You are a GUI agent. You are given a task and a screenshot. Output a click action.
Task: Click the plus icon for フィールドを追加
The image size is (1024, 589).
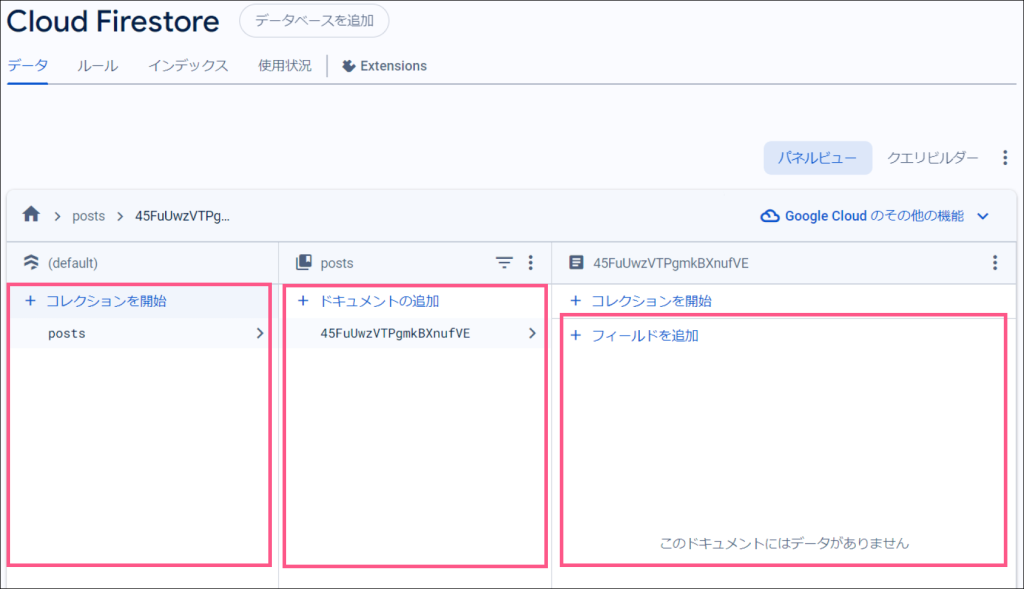[575, 336]
